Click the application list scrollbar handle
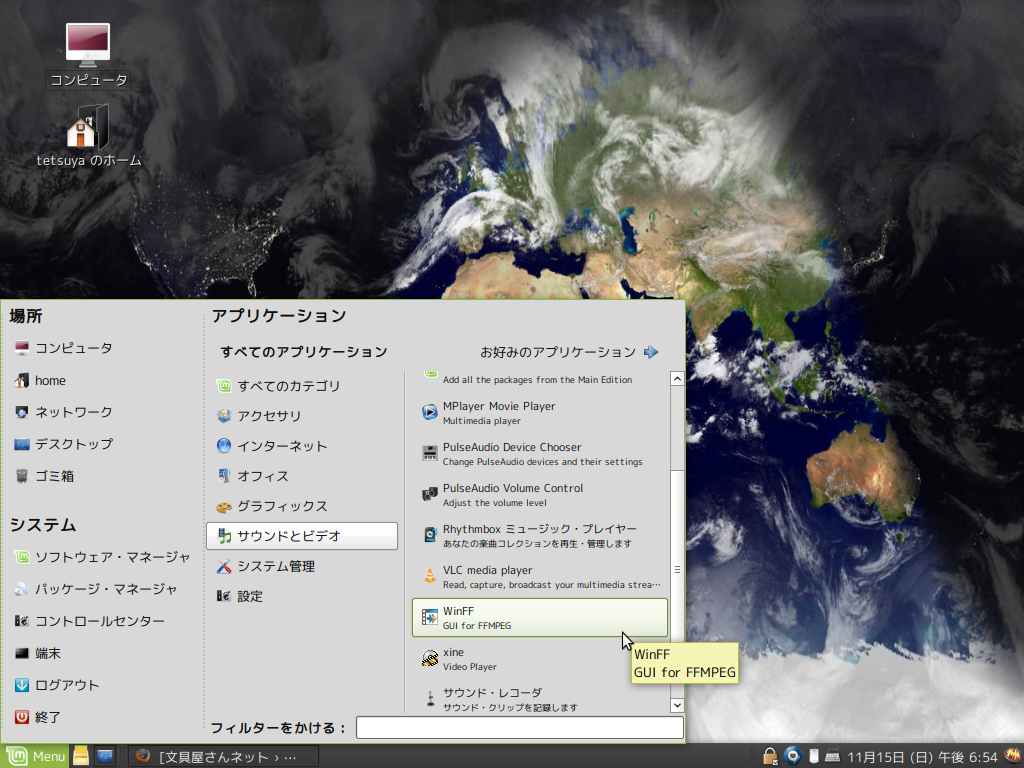The image size is (1024, 768). pos(677,569)
